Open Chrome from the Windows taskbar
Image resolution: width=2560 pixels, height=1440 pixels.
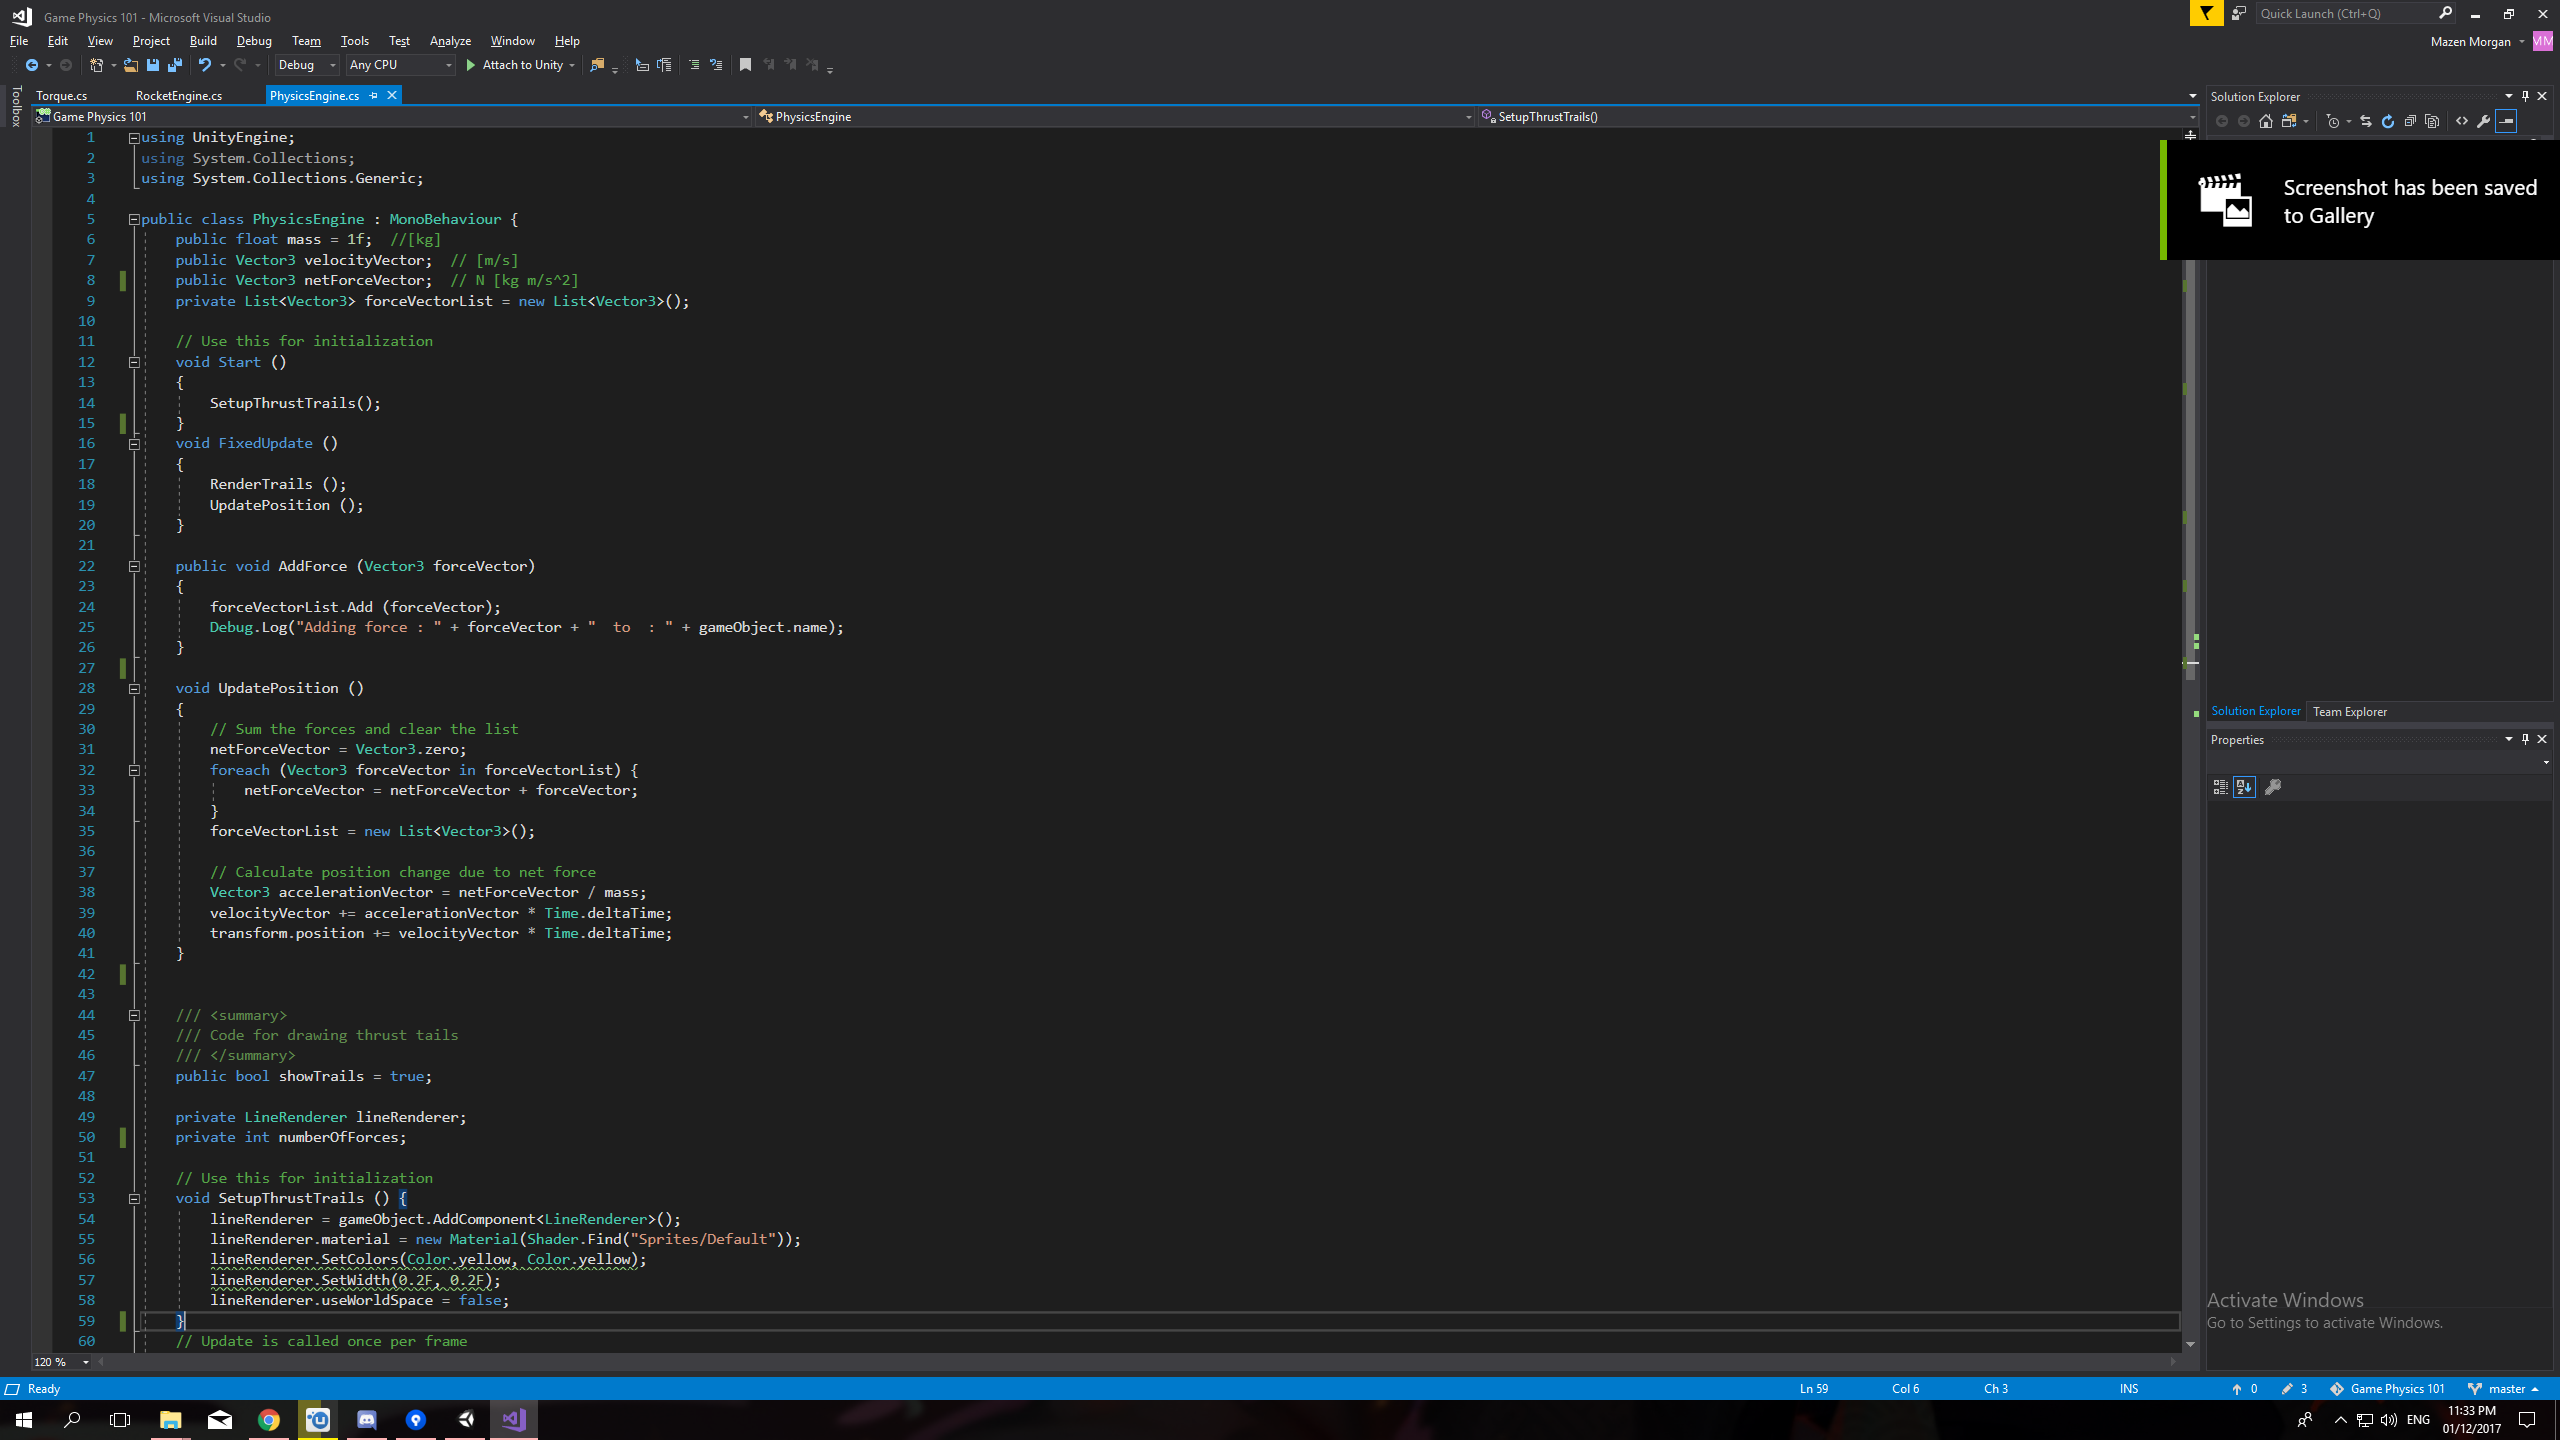pyautogui.click(x=269, y=1419)
